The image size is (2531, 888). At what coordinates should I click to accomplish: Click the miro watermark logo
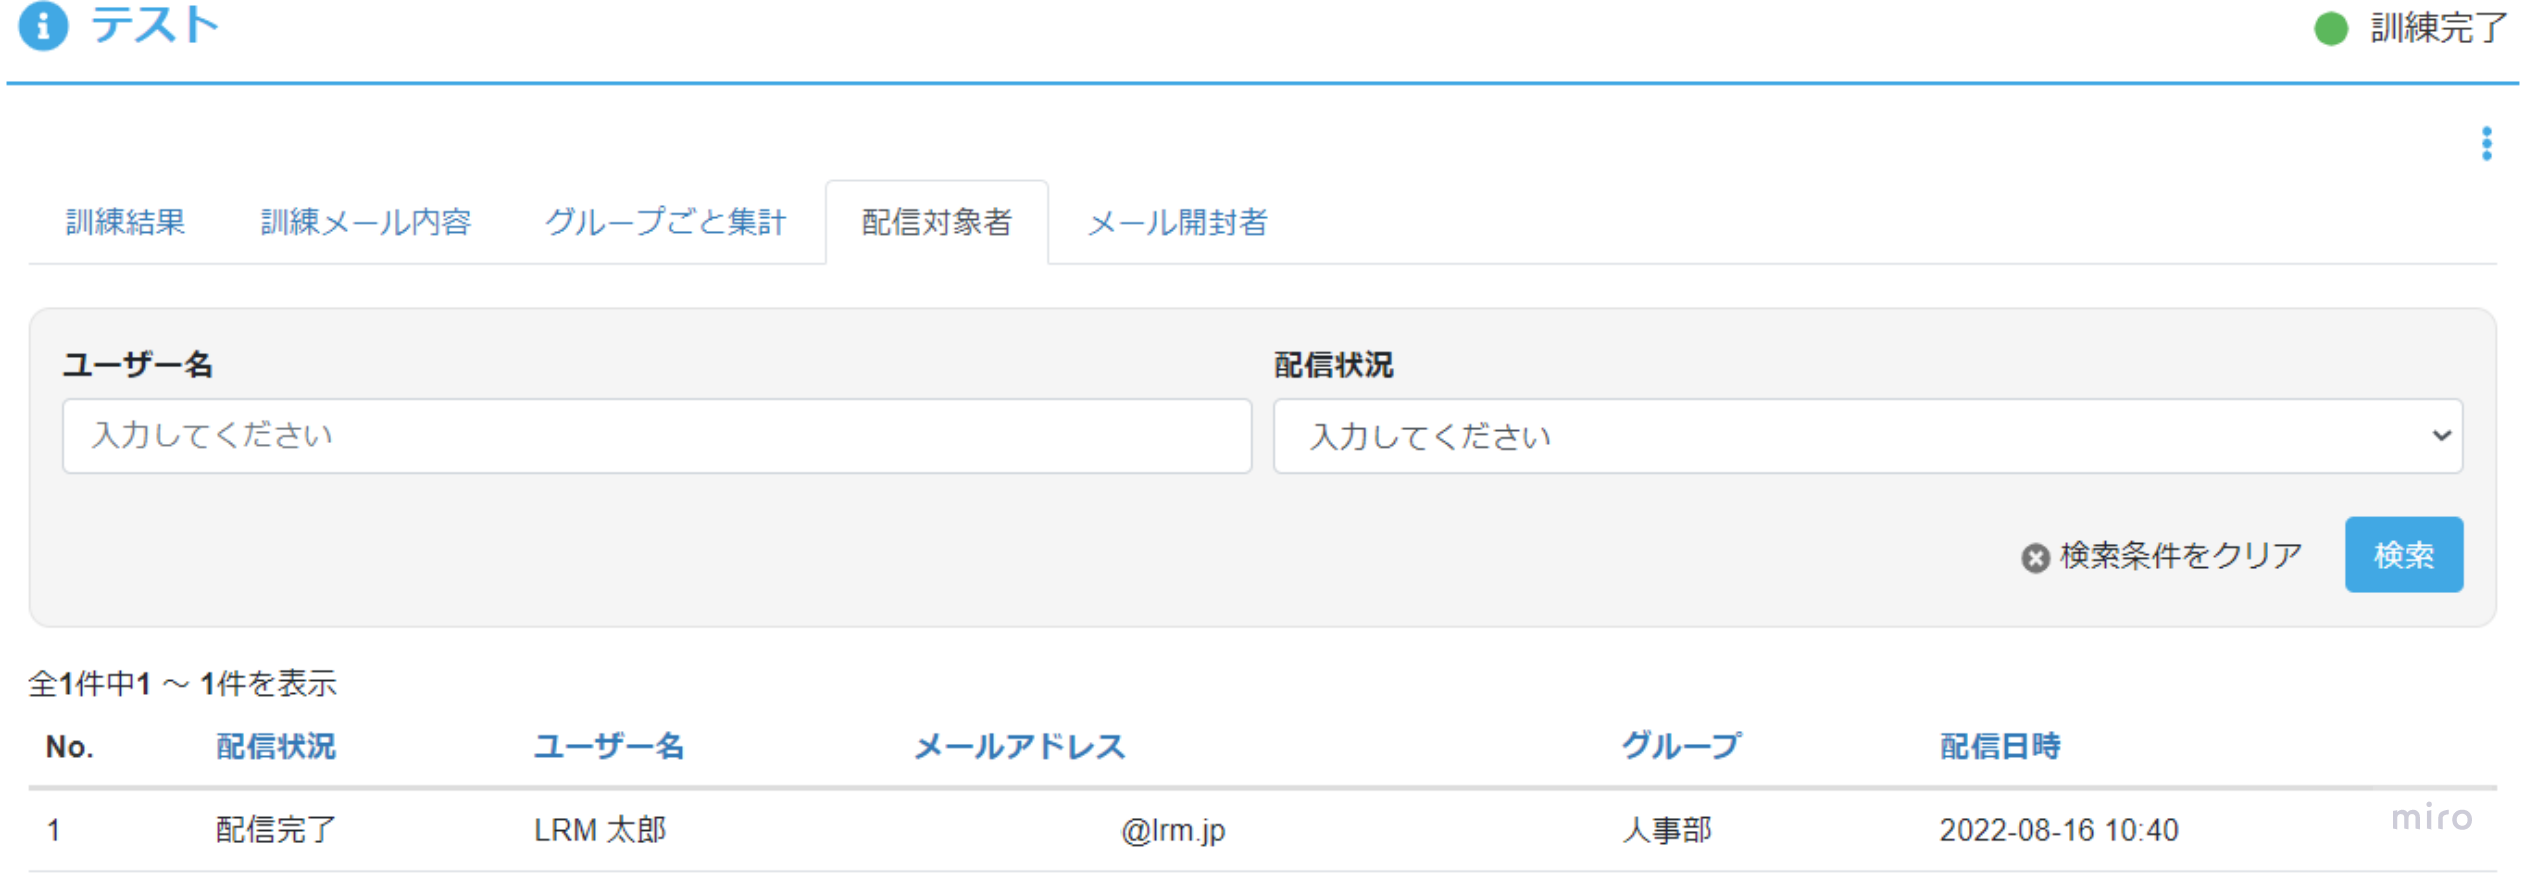tap(2431, 818)
